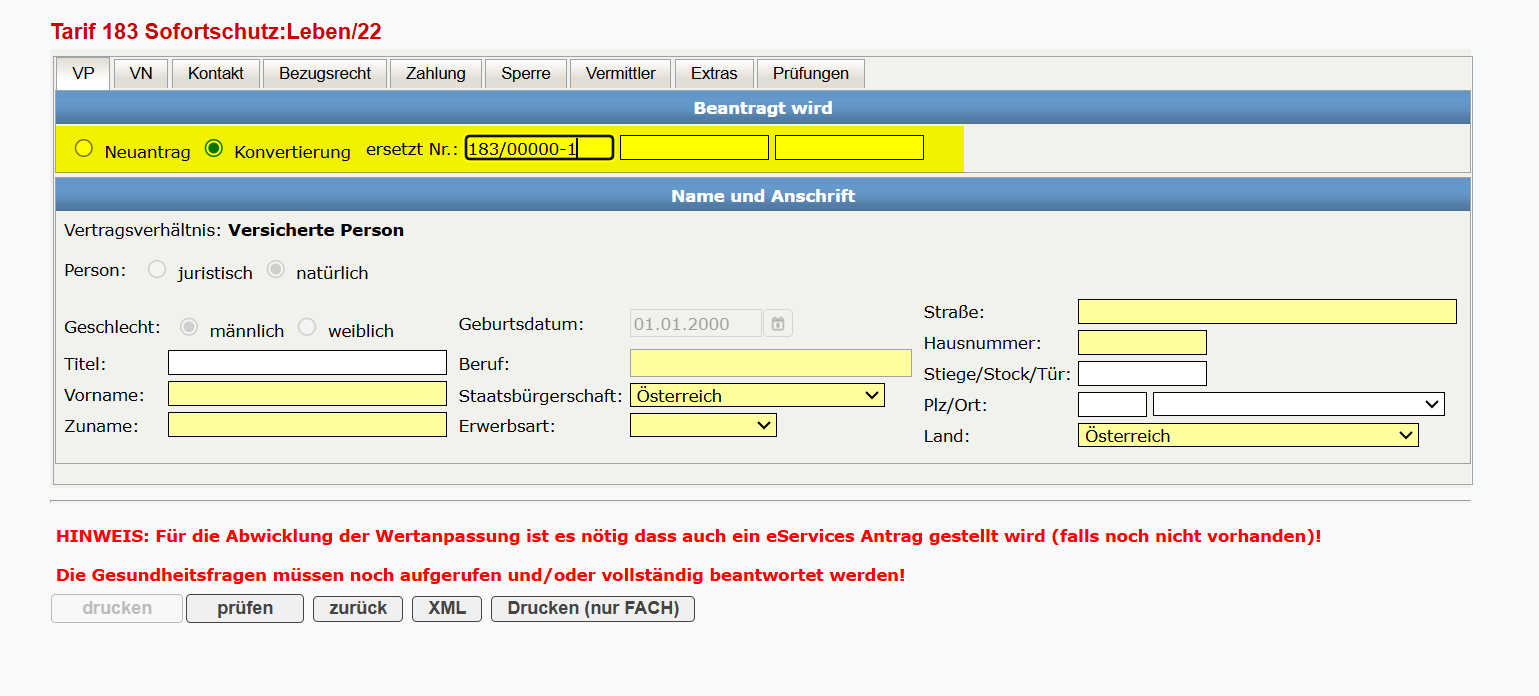This screenshot has height=696, width=1539.
Task: Click Drucken (nur FACH) button
Action: click(593, 609)
